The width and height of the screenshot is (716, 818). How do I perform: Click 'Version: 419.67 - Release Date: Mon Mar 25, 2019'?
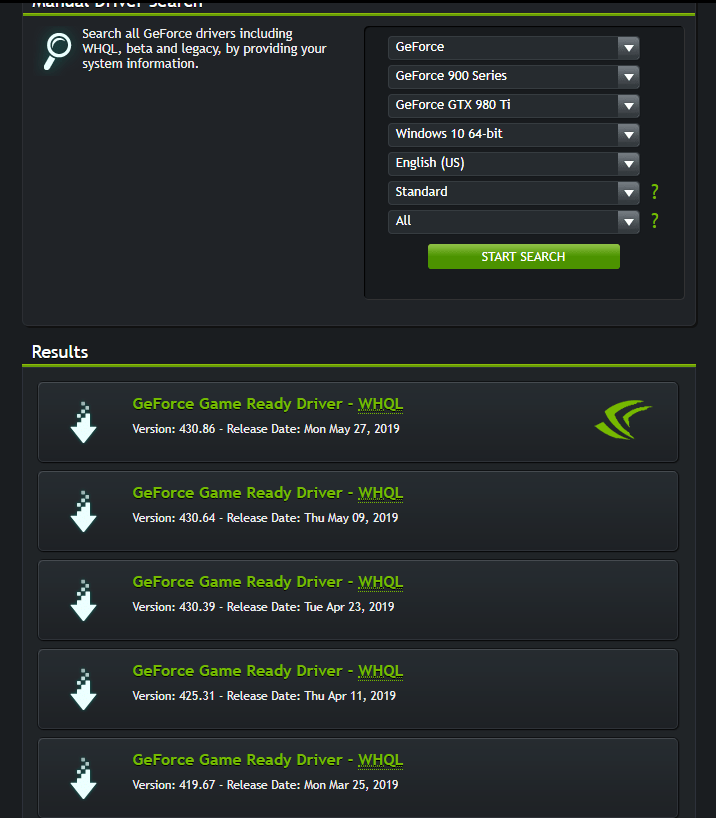coord(265,785)
